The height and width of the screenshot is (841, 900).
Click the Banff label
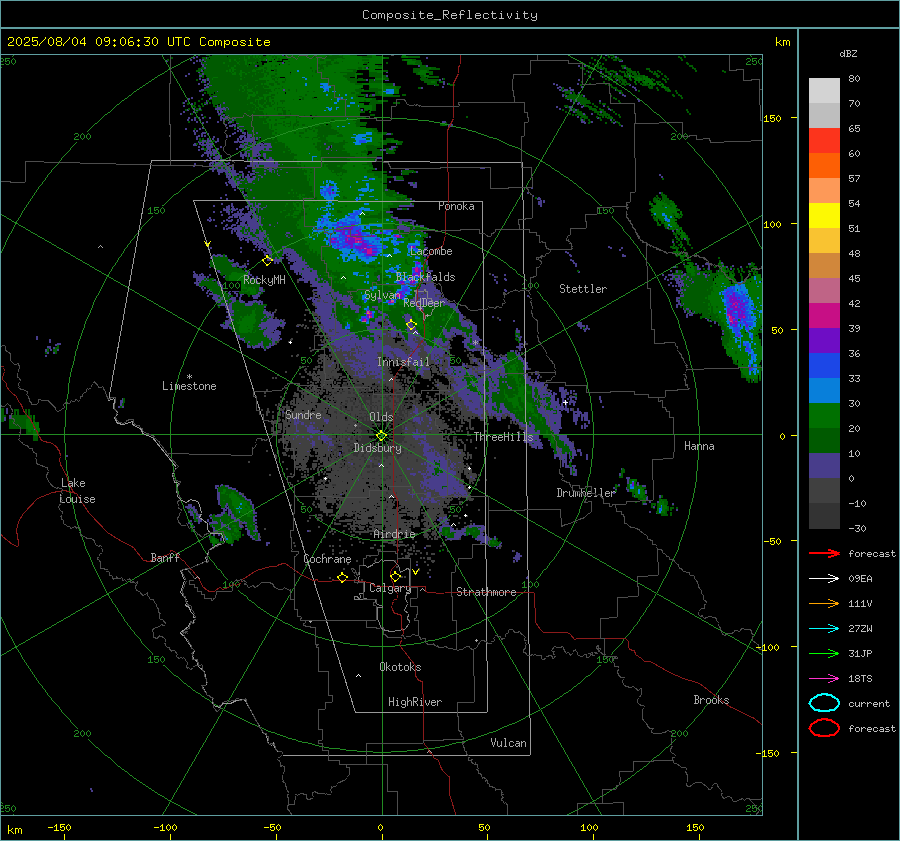(165, 557)
